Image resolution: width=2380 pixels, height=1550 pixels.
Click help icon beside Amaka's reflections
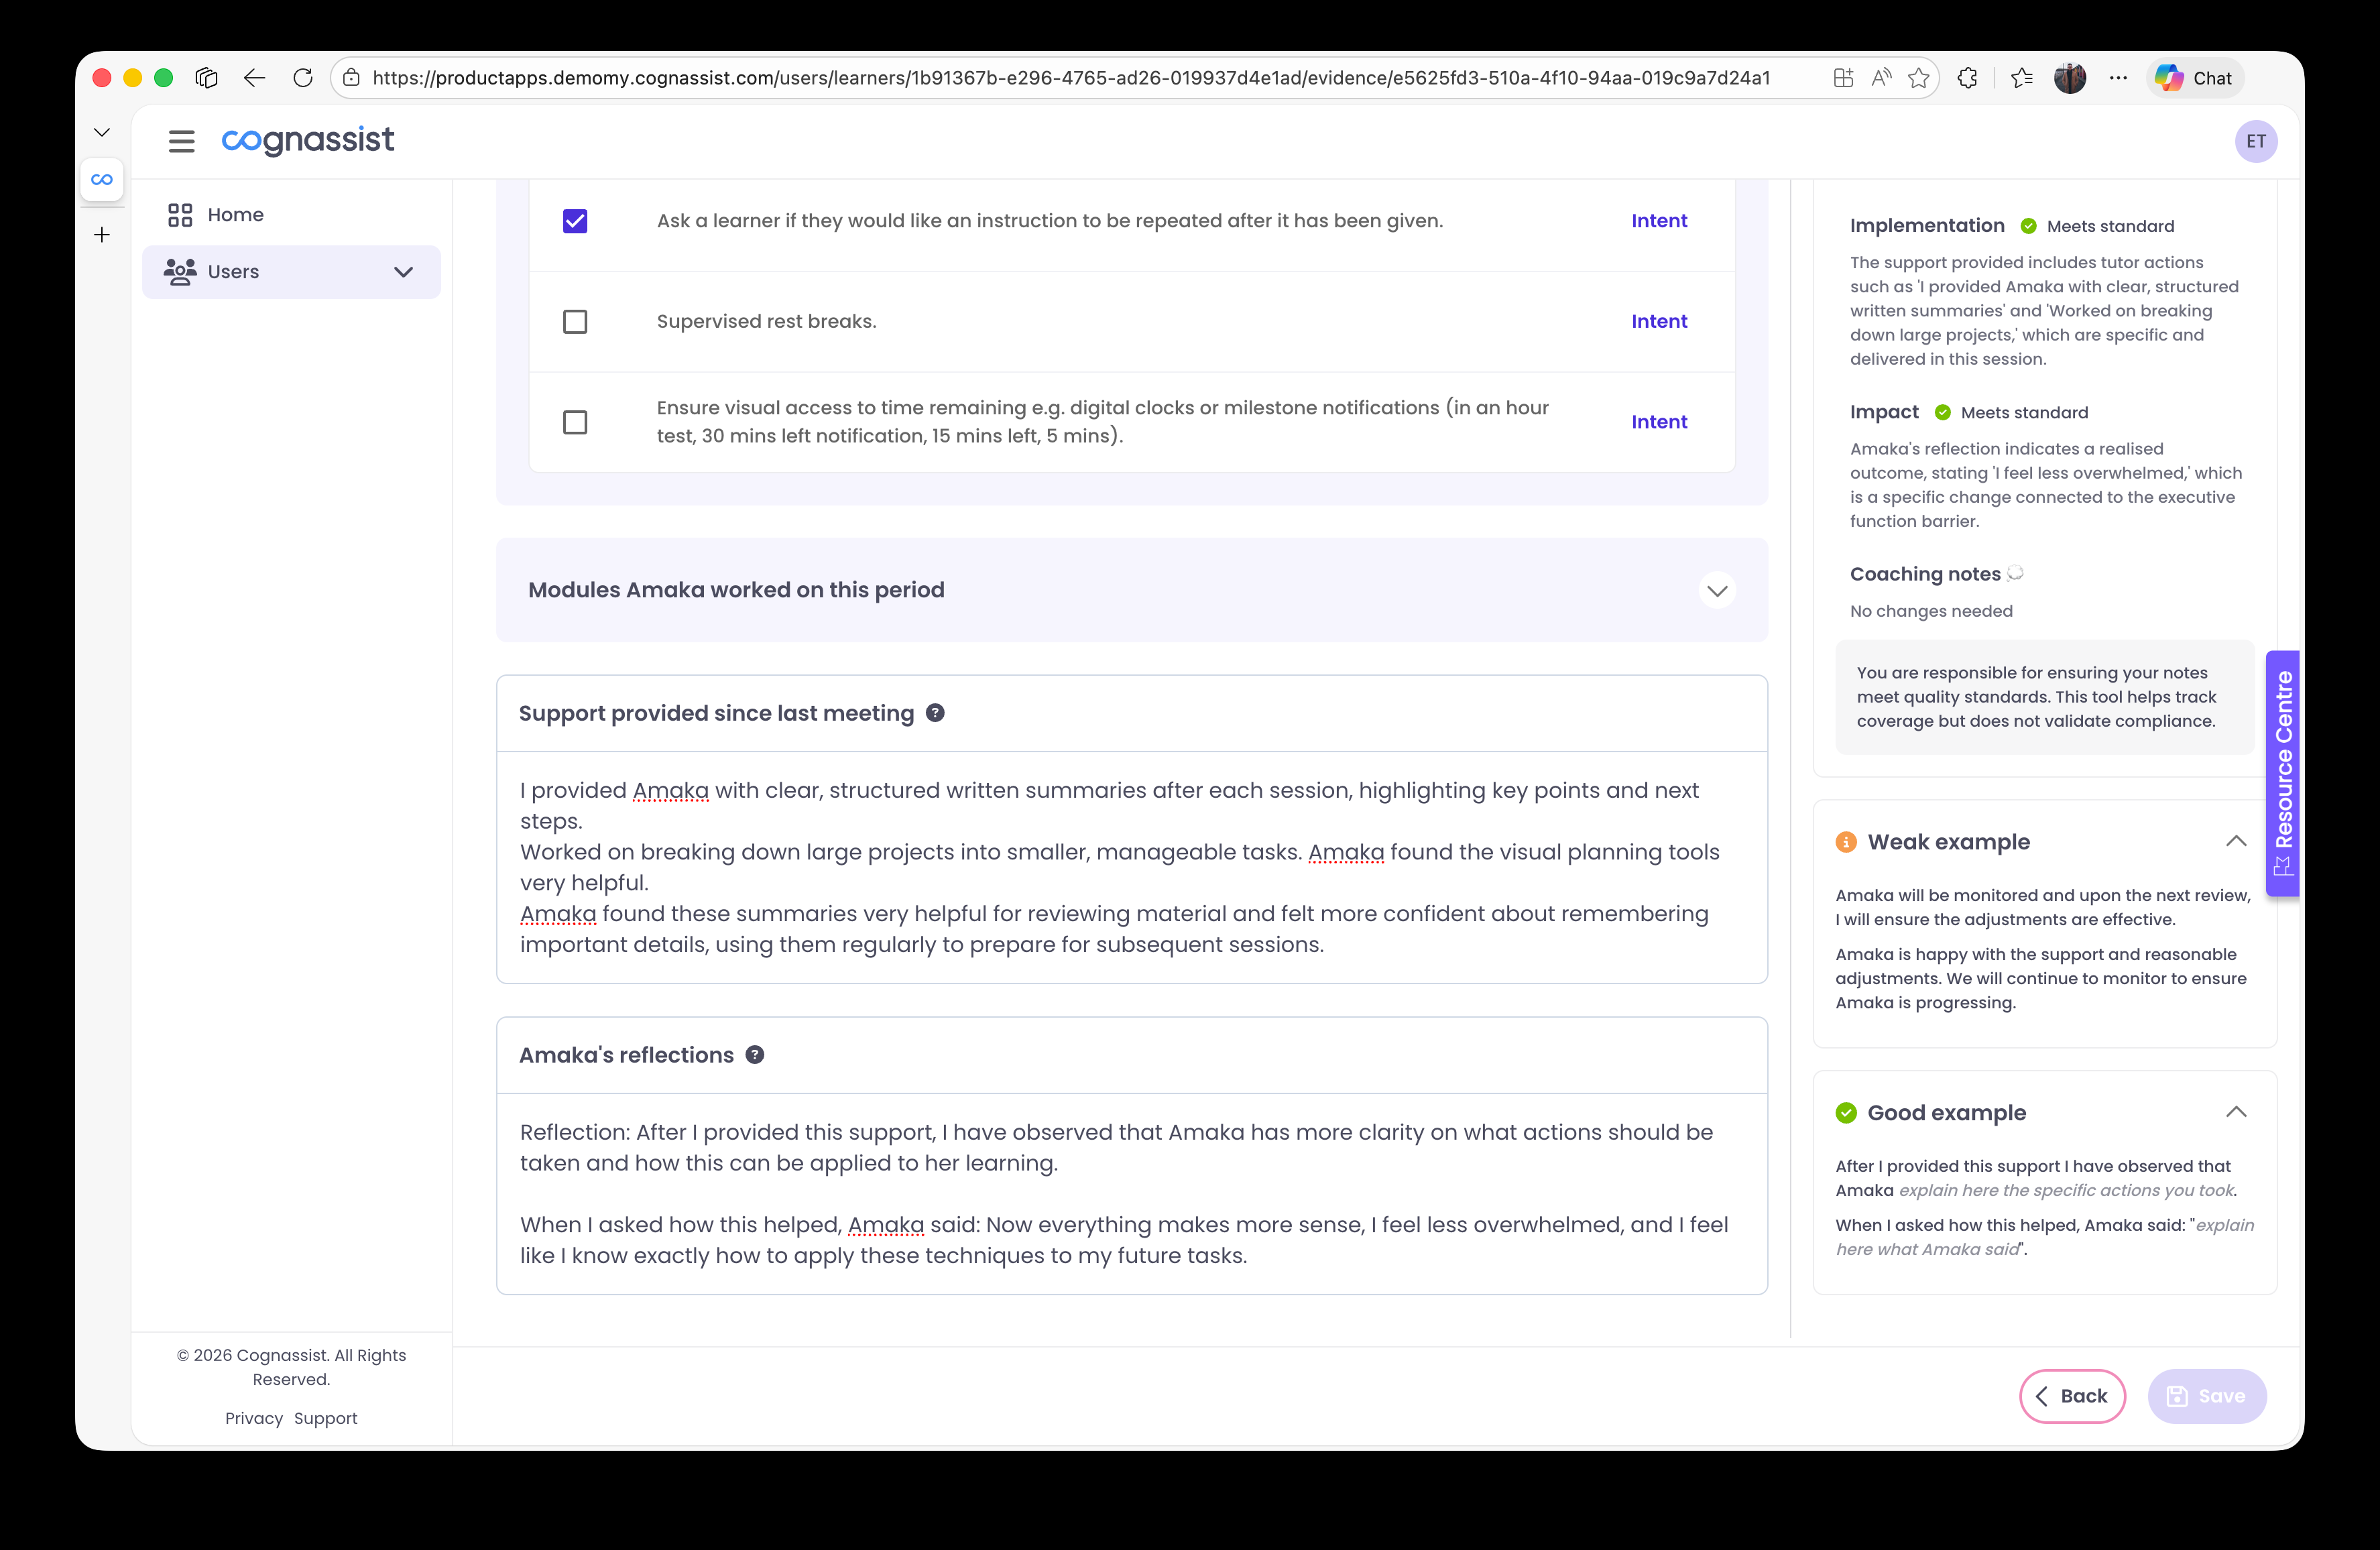pos(754,1054)
